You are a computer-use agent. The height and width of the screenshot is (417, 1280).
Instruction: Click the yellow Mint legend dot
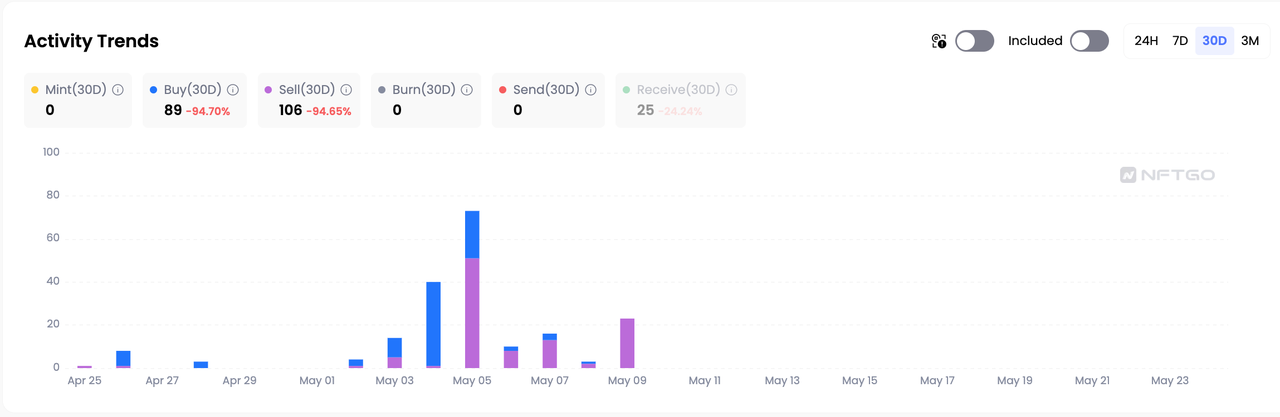35,90
